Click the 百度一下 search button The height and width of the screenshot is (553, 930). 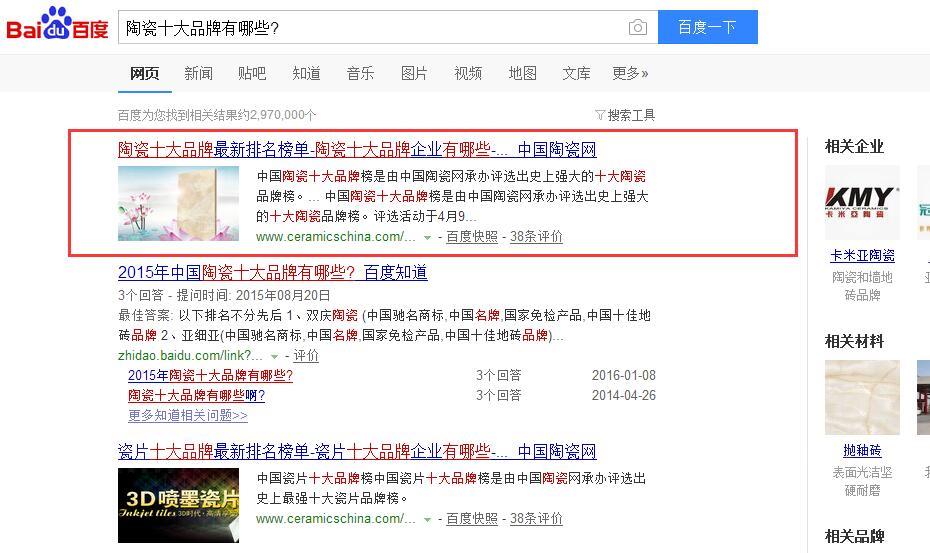pyautogui.click(x=708, y=27)
